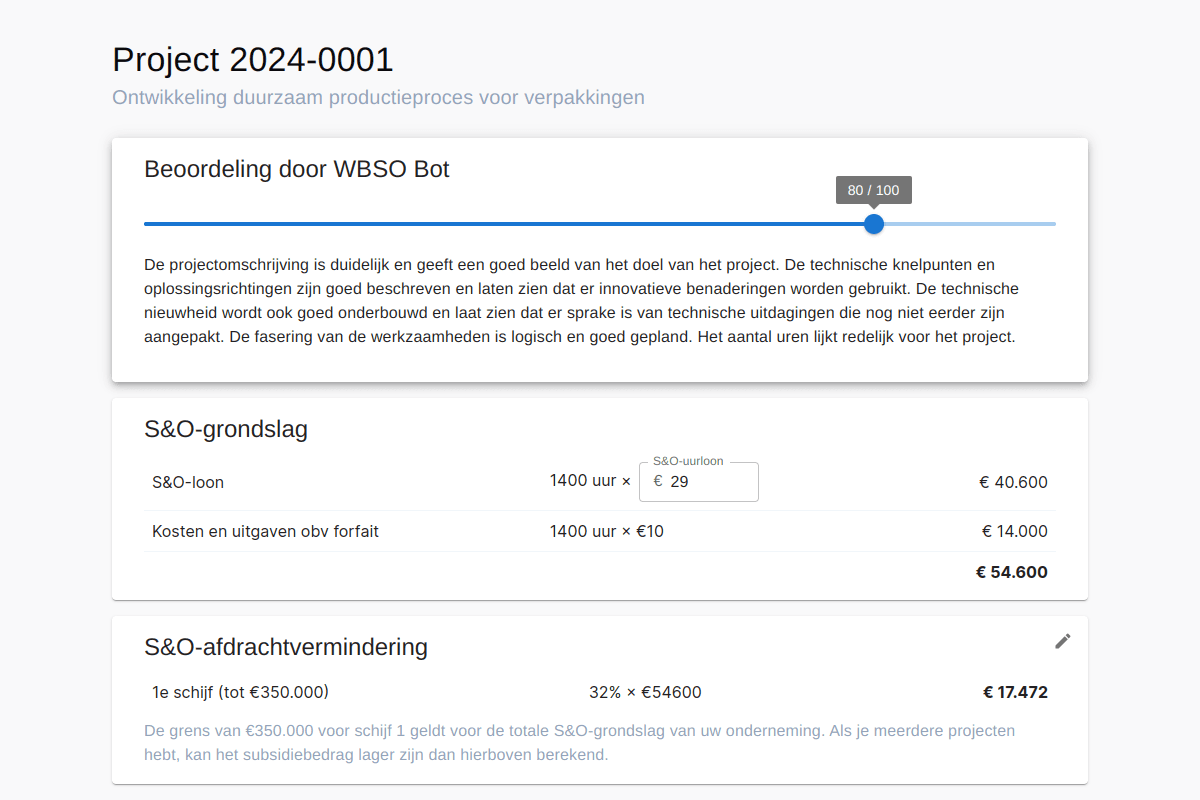Click the 'S&O-afdrachtvermindering' card heading
Viewport: 1200px width, 800px height.
(286, 647)
